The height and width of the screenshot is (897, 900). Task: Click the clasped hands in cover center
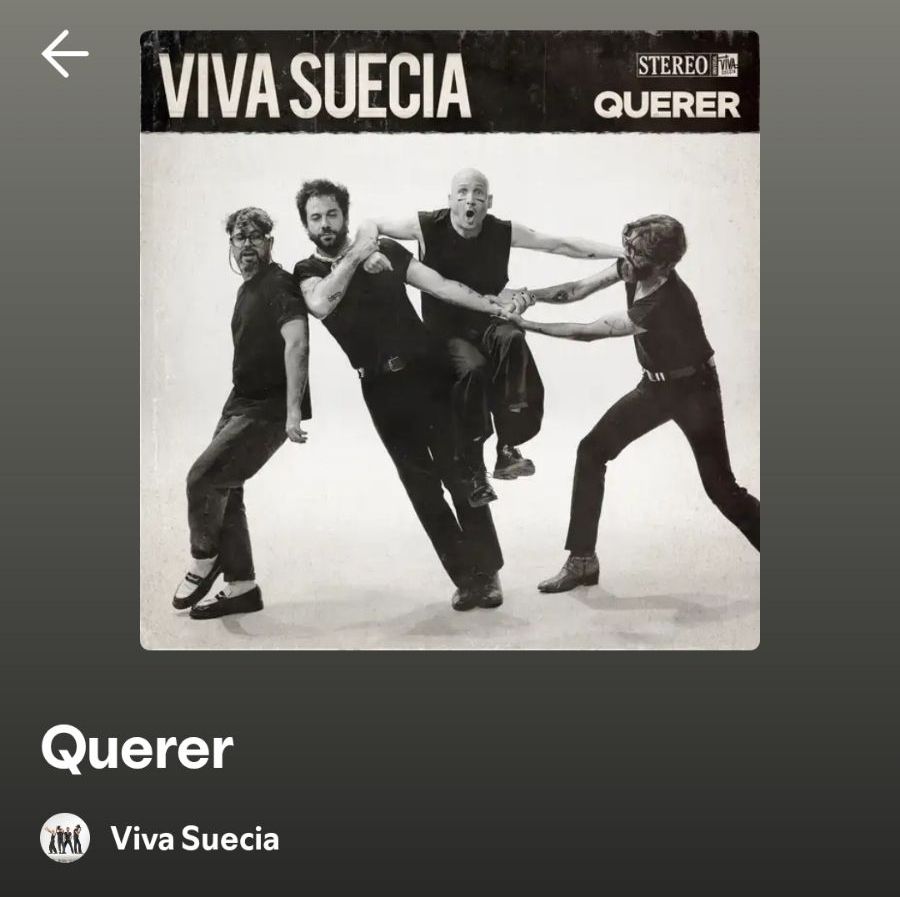510,303
